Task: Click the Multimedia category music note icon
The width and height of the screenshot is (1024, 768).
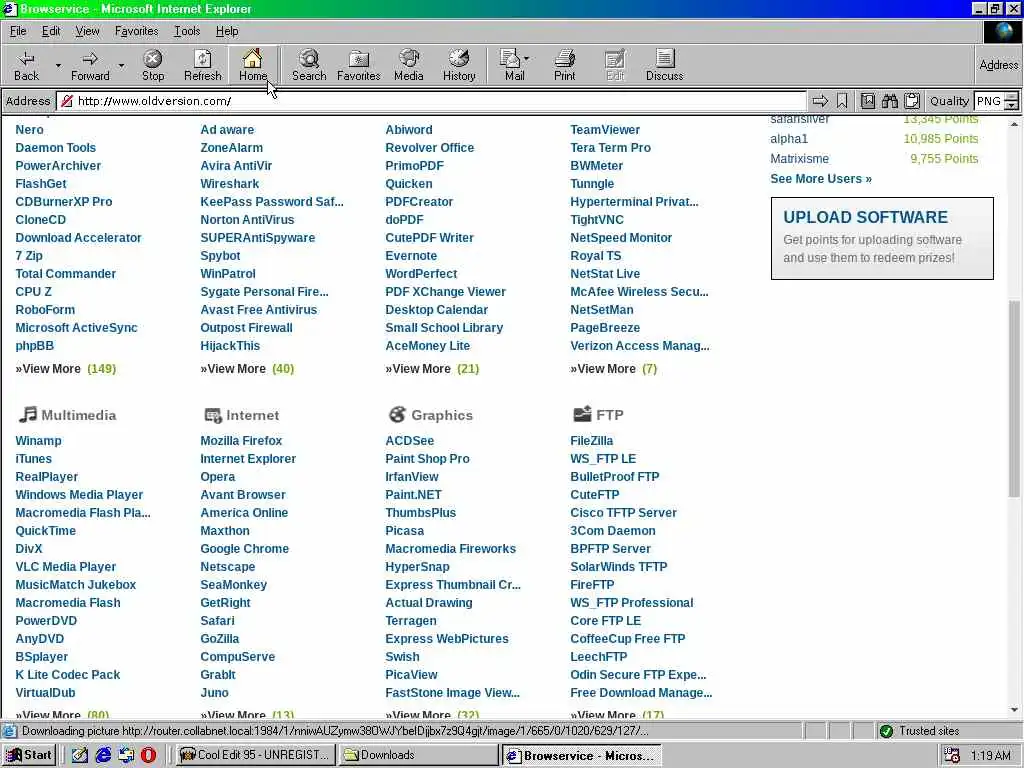Action: [x=27, y=414]
